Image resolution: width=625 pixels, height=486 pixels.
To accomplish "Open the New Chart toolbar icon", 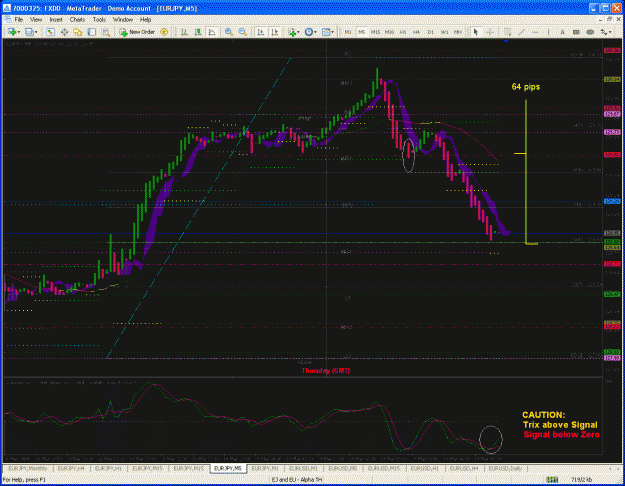I will tap(12, 32).
